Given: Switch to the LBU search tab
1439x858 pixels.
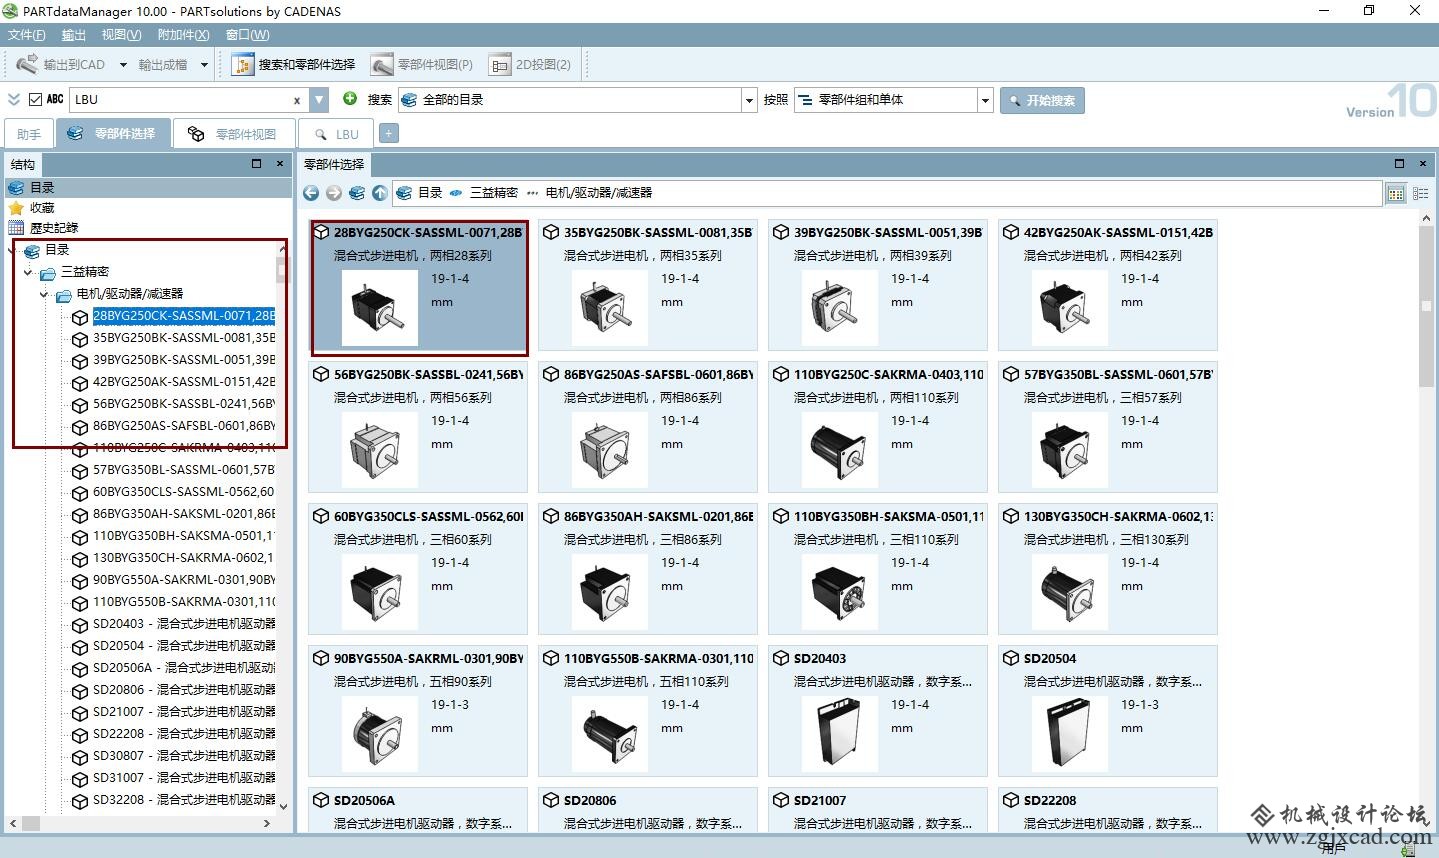Looking at the screenshot, I should [336, 134].
